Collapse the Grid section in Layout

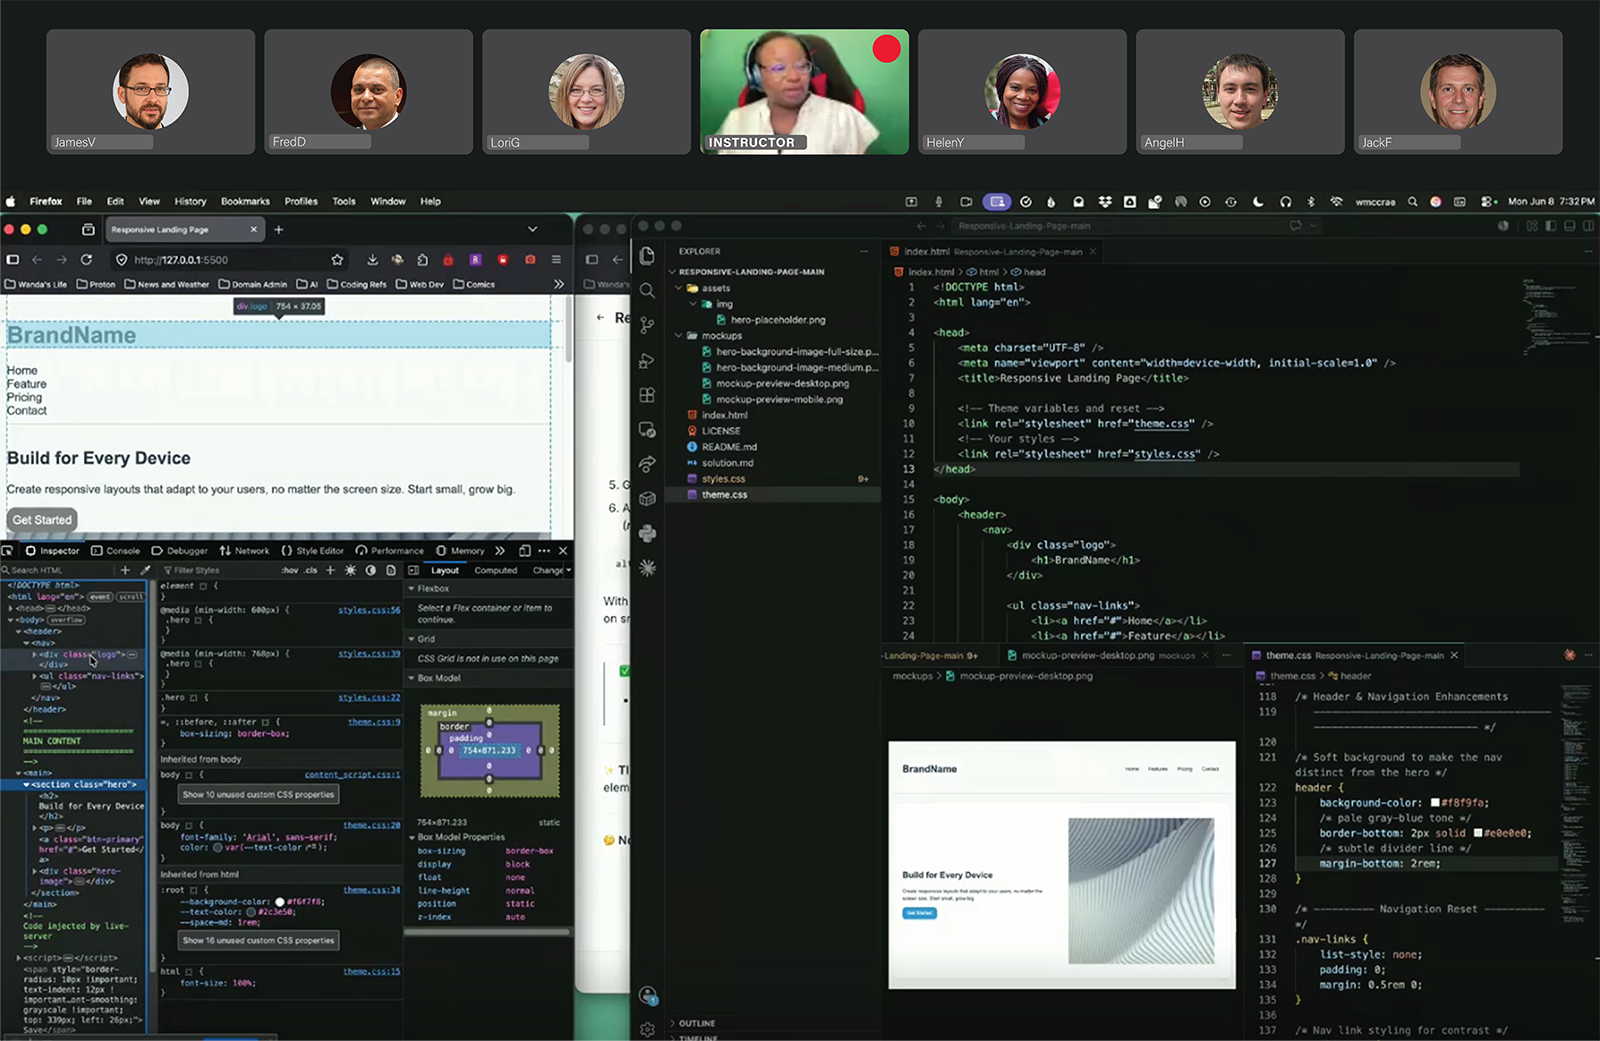pyautogui.click(x=411, y=639)
